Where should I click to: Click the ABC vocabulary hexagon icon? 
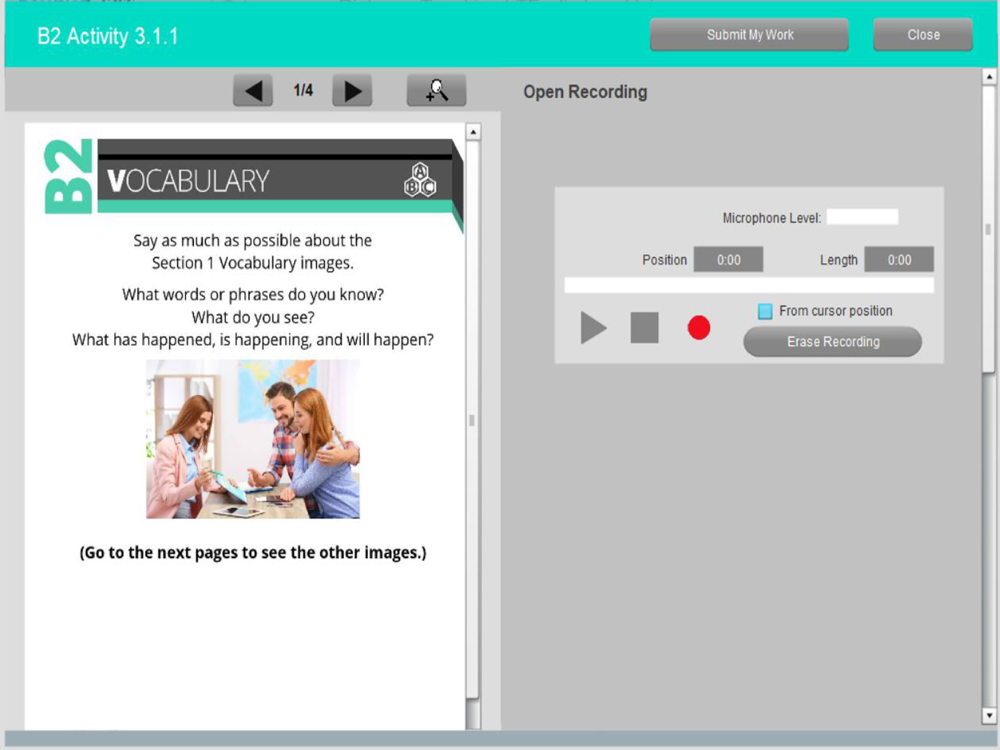(420, 180)
